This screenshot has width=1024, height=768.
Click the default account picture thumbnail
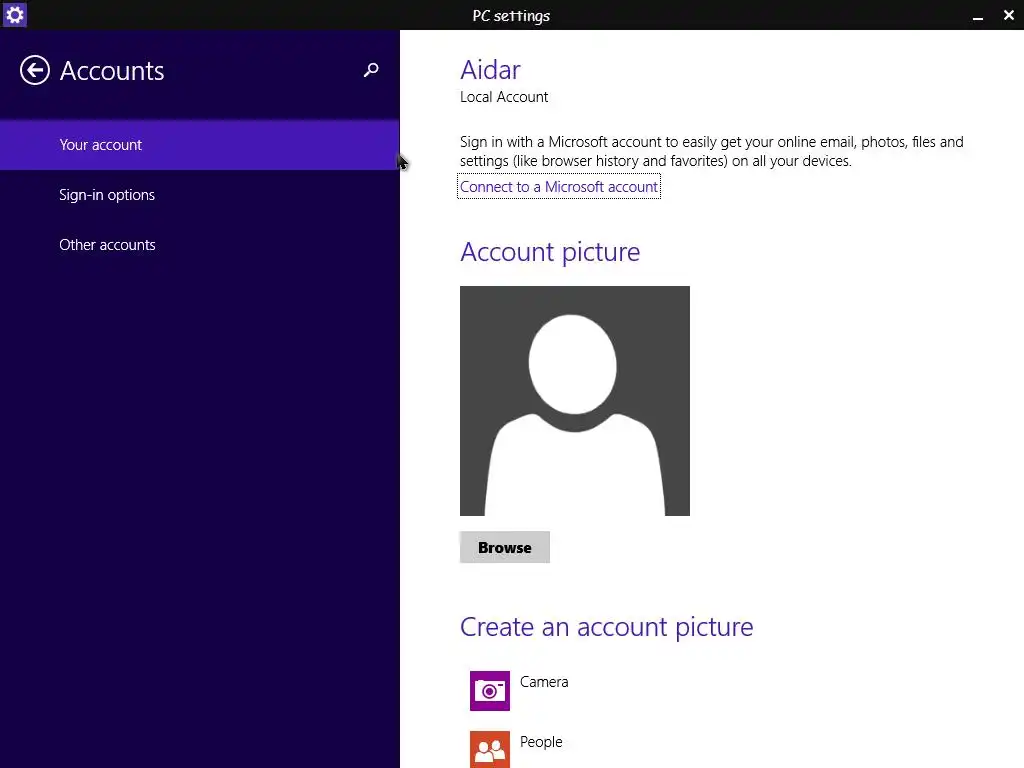click(575, 401)
